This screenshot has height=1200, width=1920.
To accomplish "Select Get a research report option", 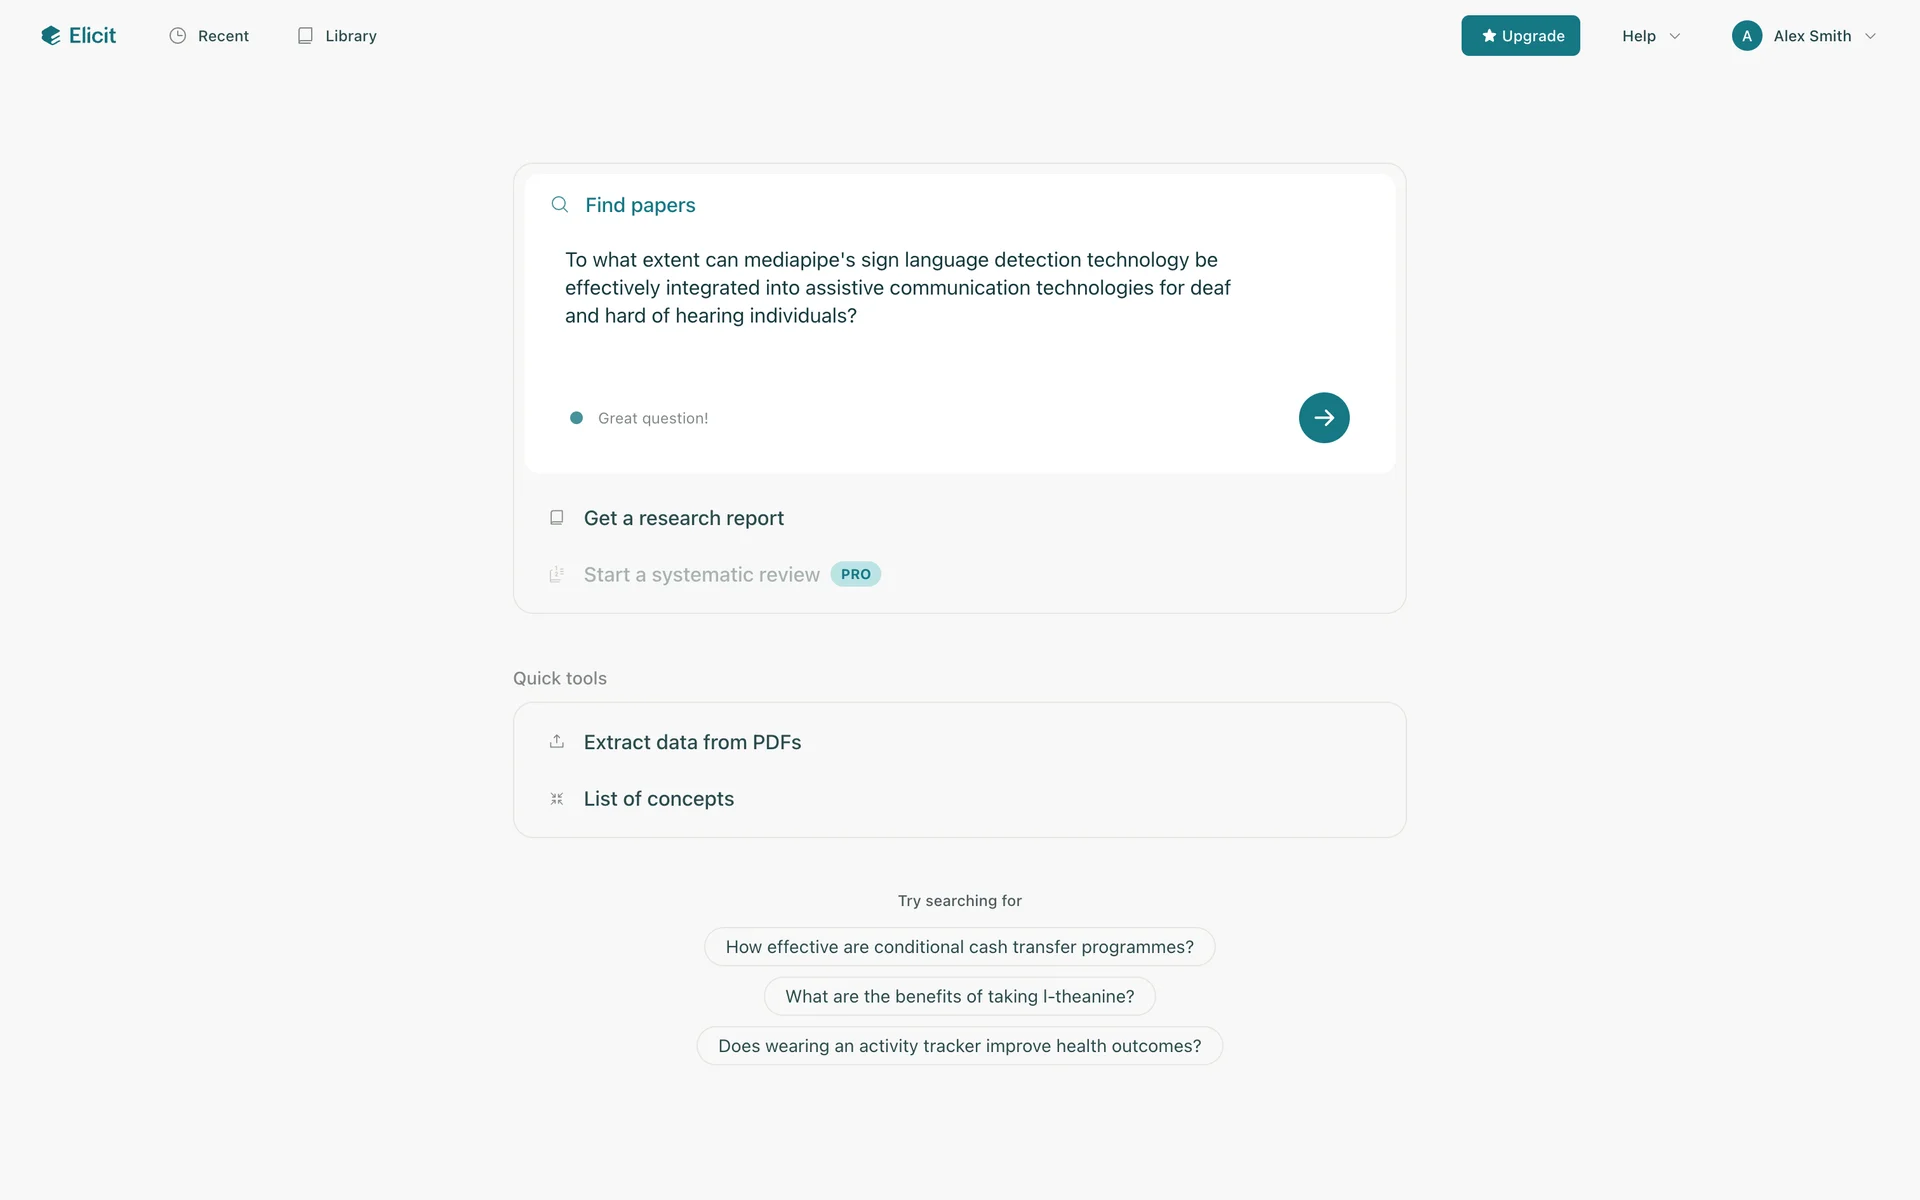I will (684, 518).
